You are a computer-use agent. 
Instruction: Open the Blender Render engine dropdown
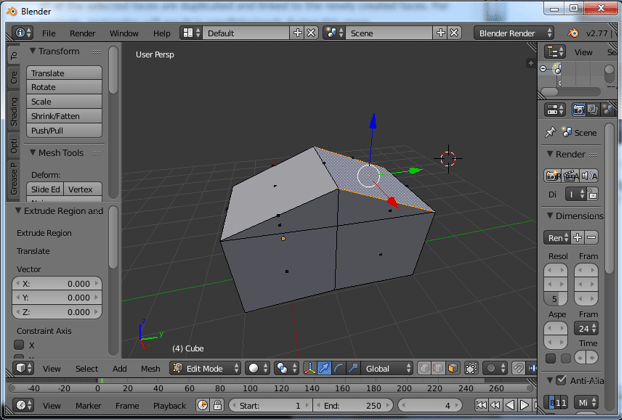click(x=514, y=33)
